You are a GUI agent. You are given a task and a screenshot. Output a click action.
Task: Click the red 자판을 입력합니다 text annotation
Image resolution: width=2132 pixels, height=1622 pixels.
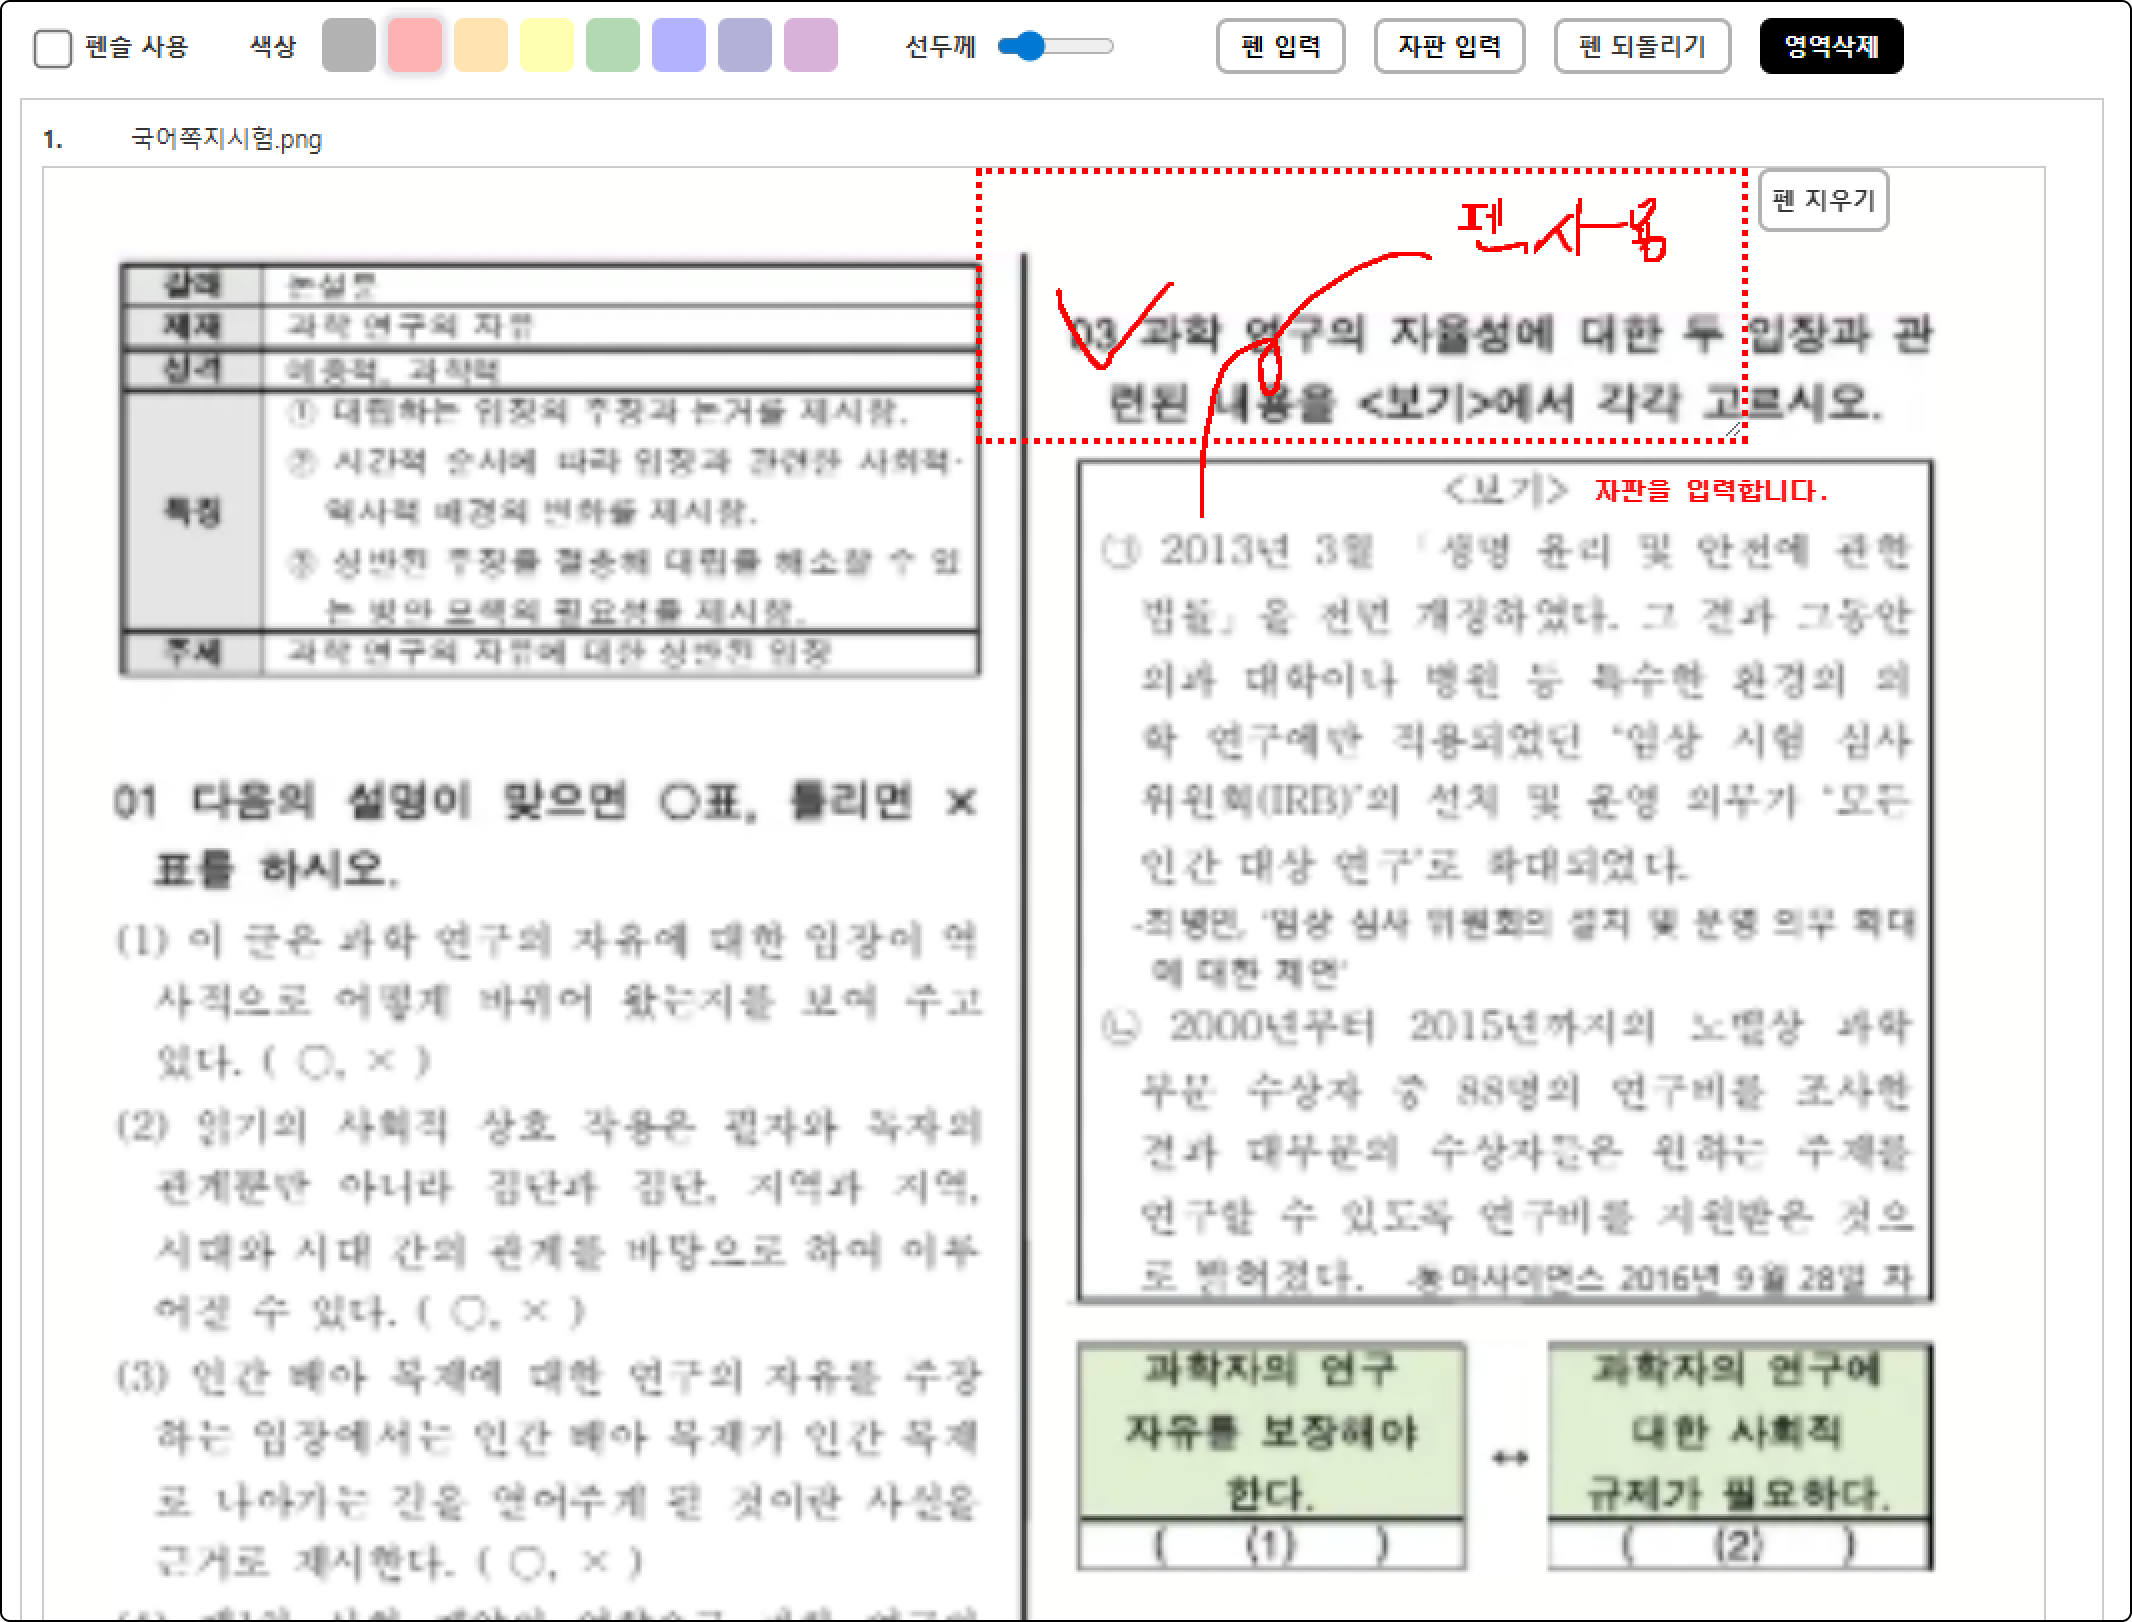(x=1710, y=491)
